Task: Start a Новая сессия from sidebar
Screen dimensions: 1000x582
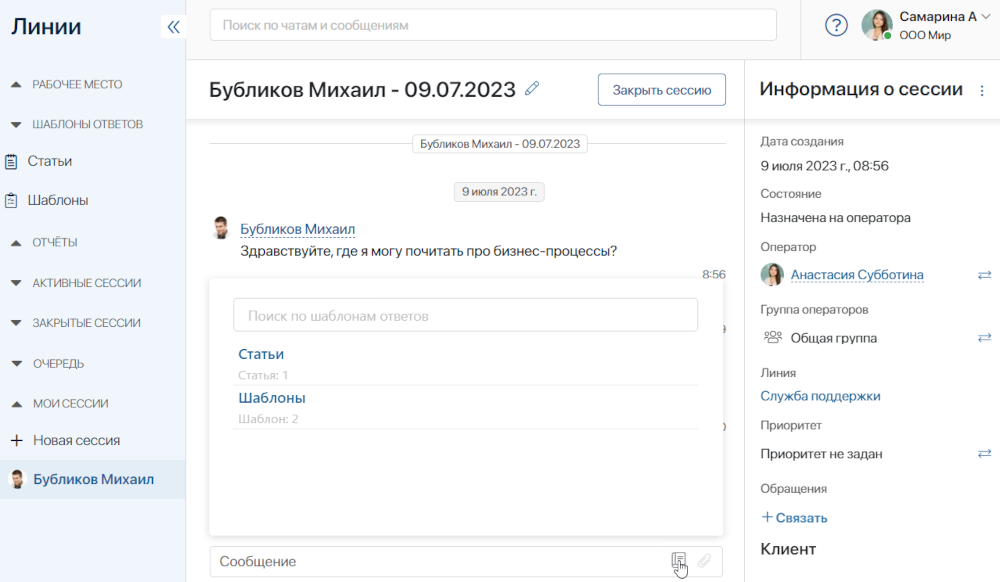Action: coord(75,440)
